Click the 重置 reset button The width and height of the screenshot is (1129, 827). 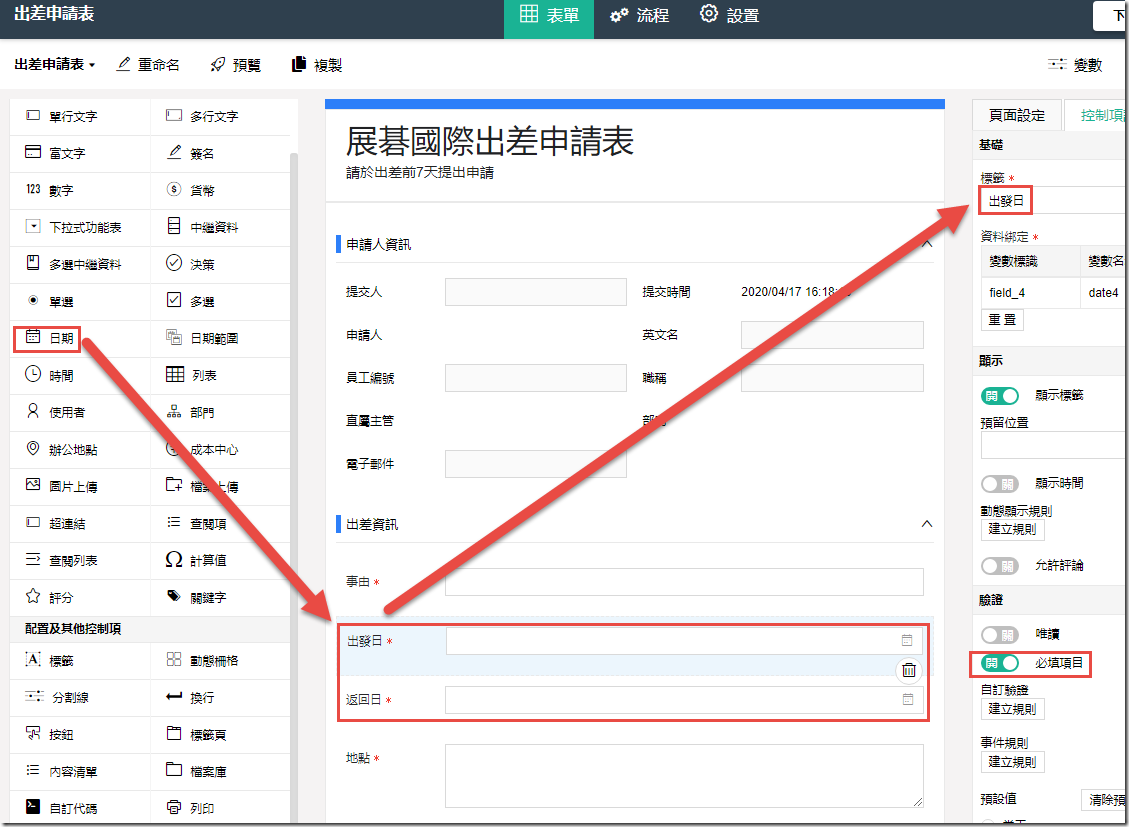[x=1002, y=320]
